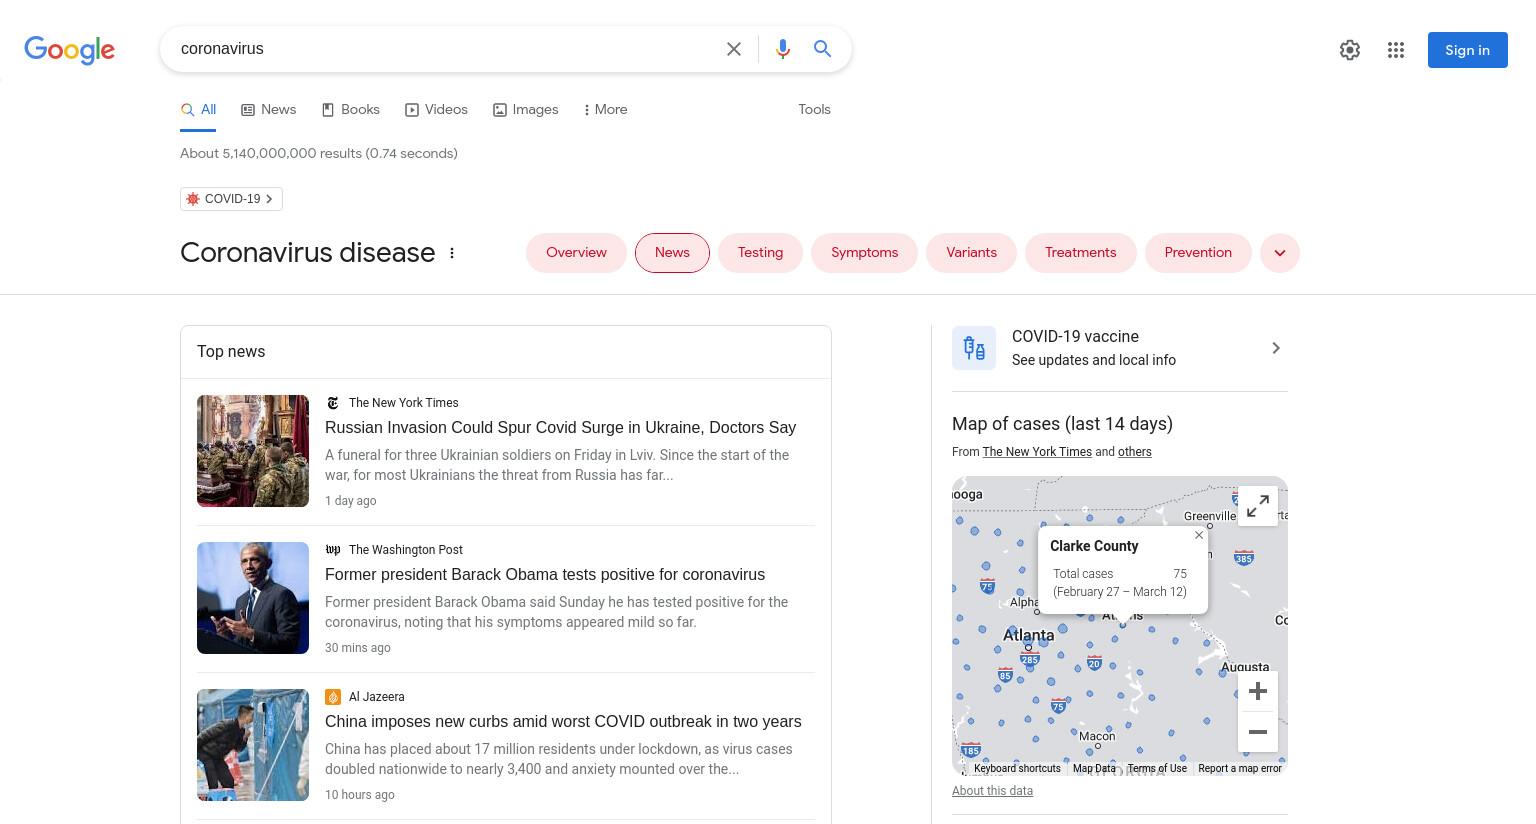Open The New York Times map source link
The image size is (1536, 824).
[1037, 452]
